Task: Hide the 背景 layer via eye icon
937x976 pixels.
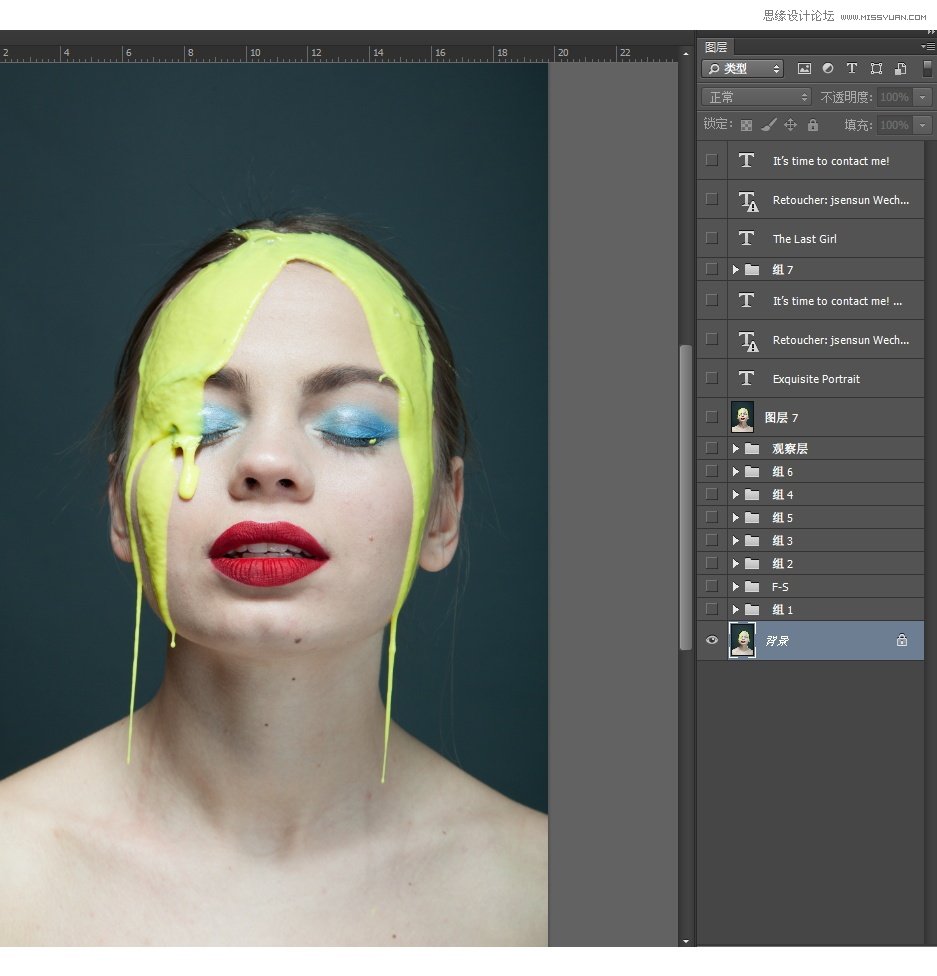Action: pyautogui.click(x=712, y=640)
